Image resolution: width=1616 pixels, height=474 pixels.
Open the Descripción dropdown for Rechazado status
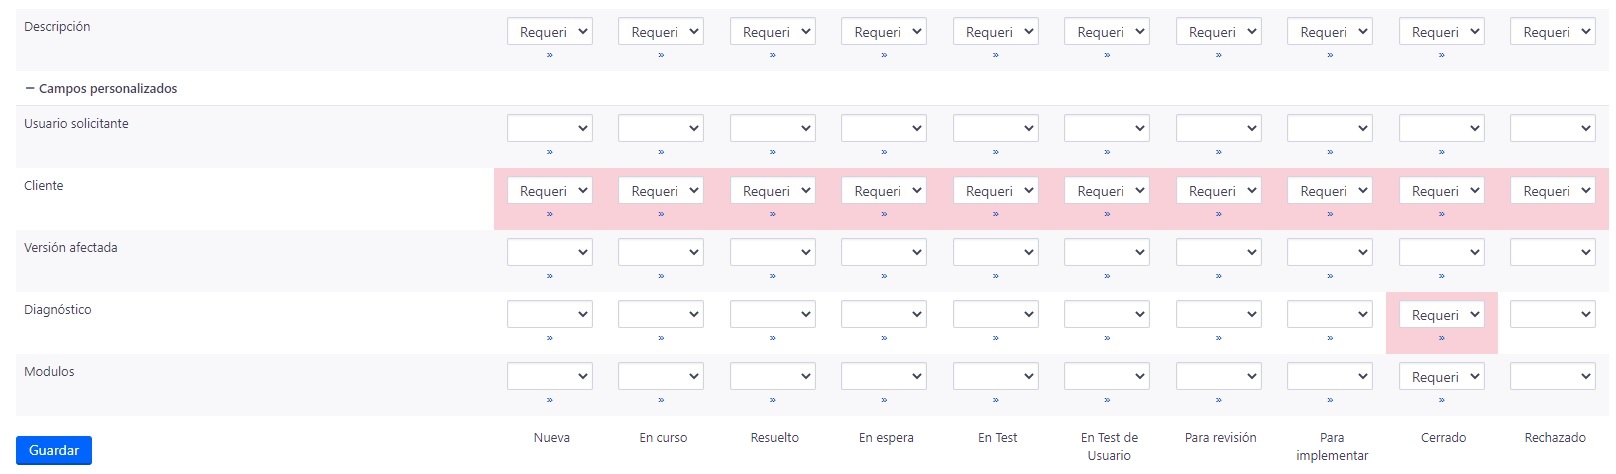(1553, 32)
